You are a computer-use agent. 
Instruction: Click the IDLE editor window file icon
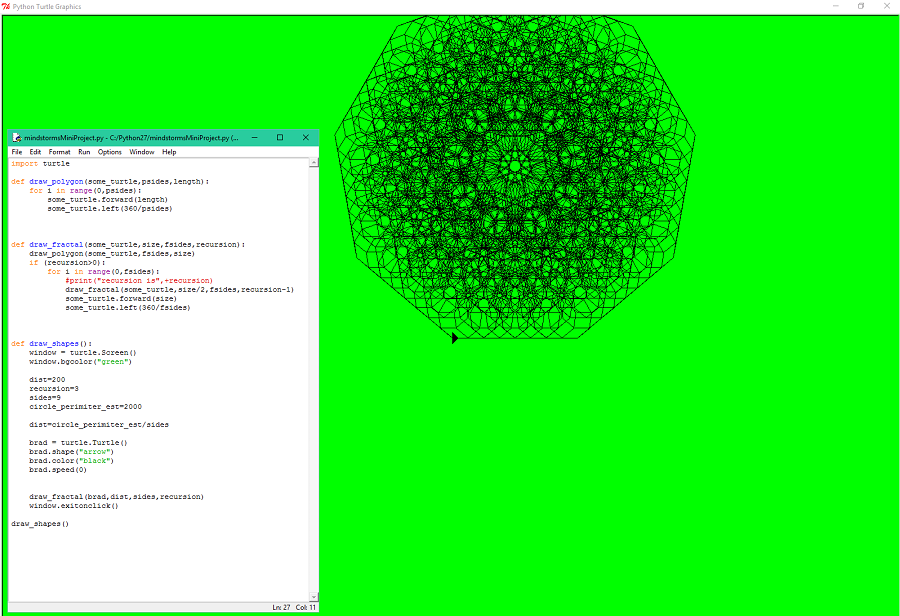(x=16, y=138)
